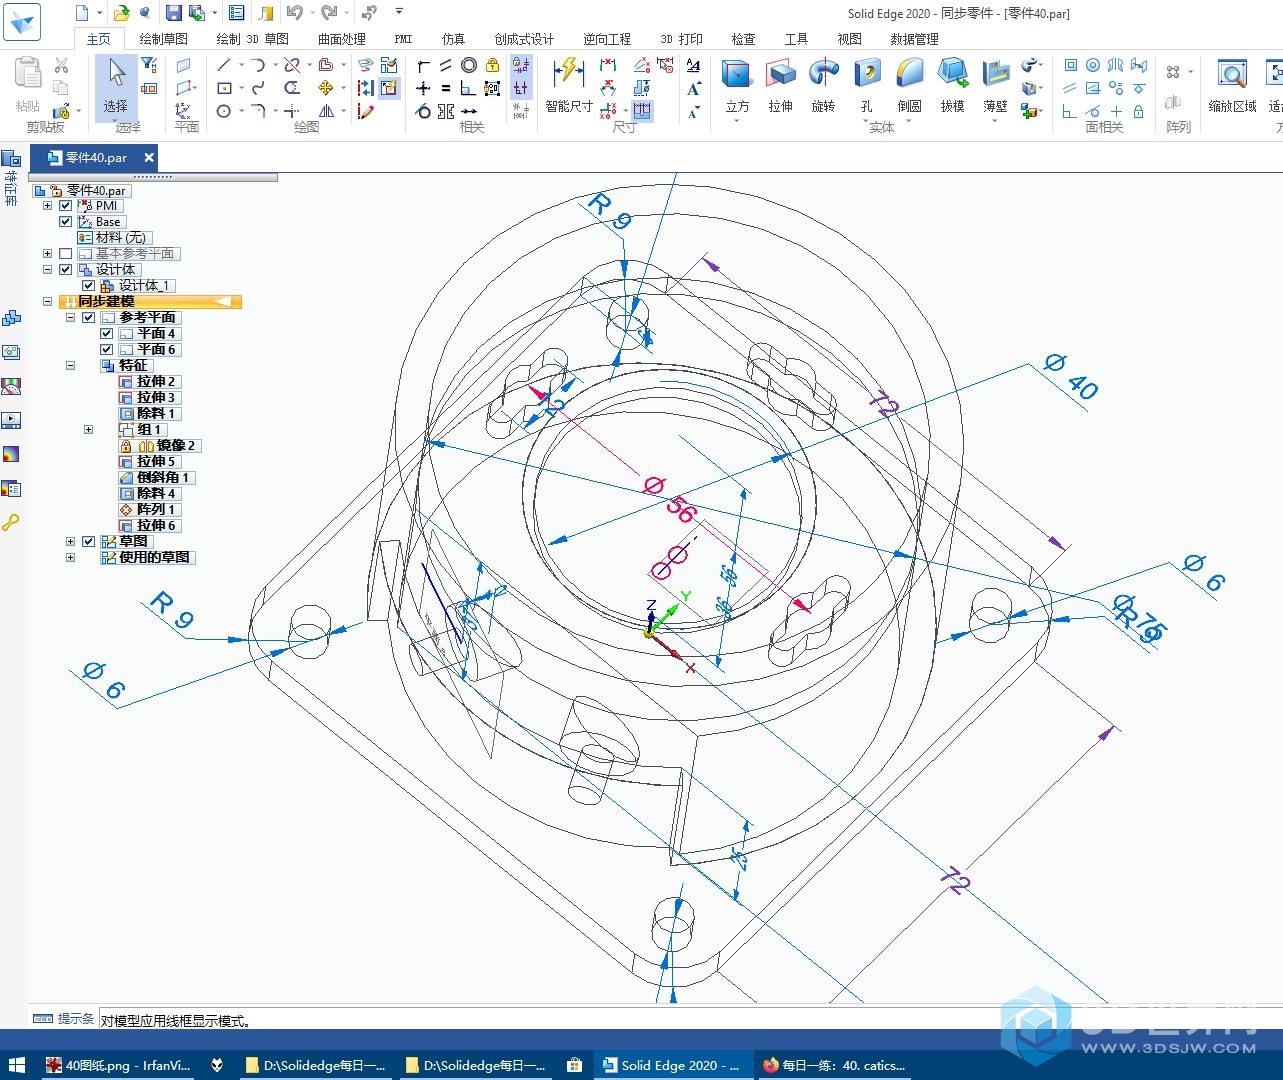Open the simulation playback sidebar icon

pyautogui.click(x=11, y=420)
